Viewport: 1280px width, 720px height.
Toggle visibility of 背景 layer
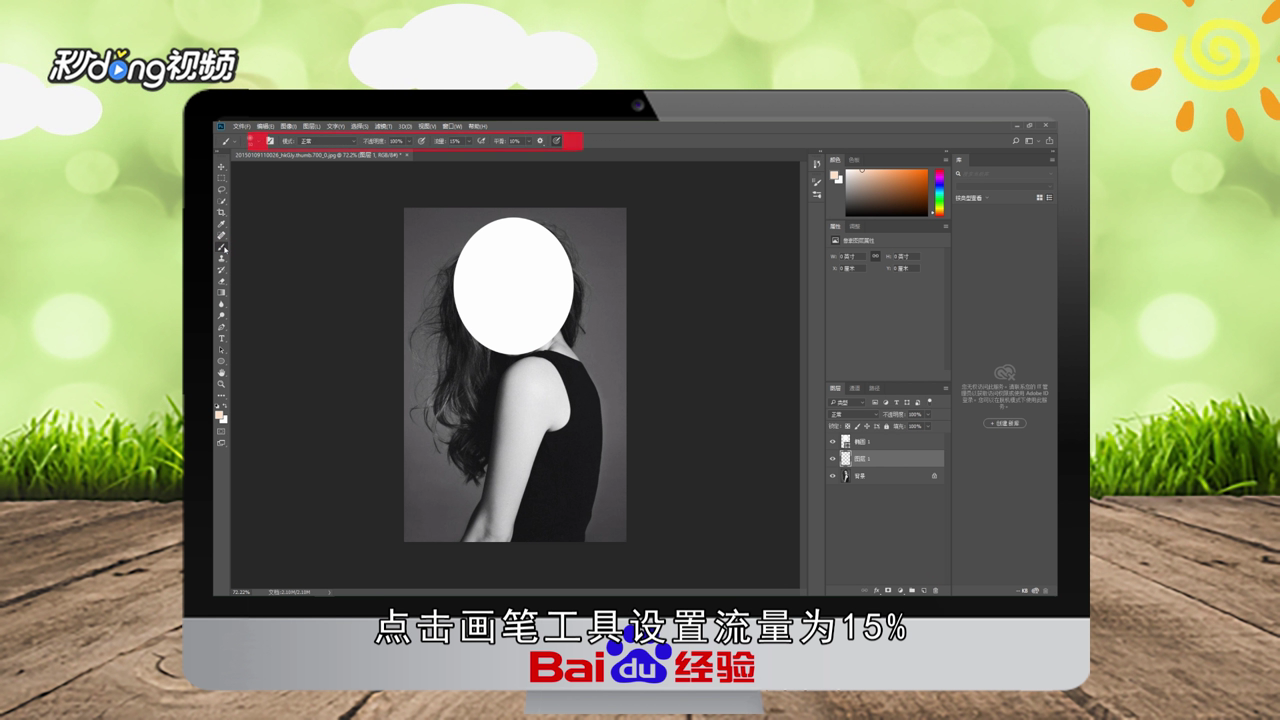point(832,476)
